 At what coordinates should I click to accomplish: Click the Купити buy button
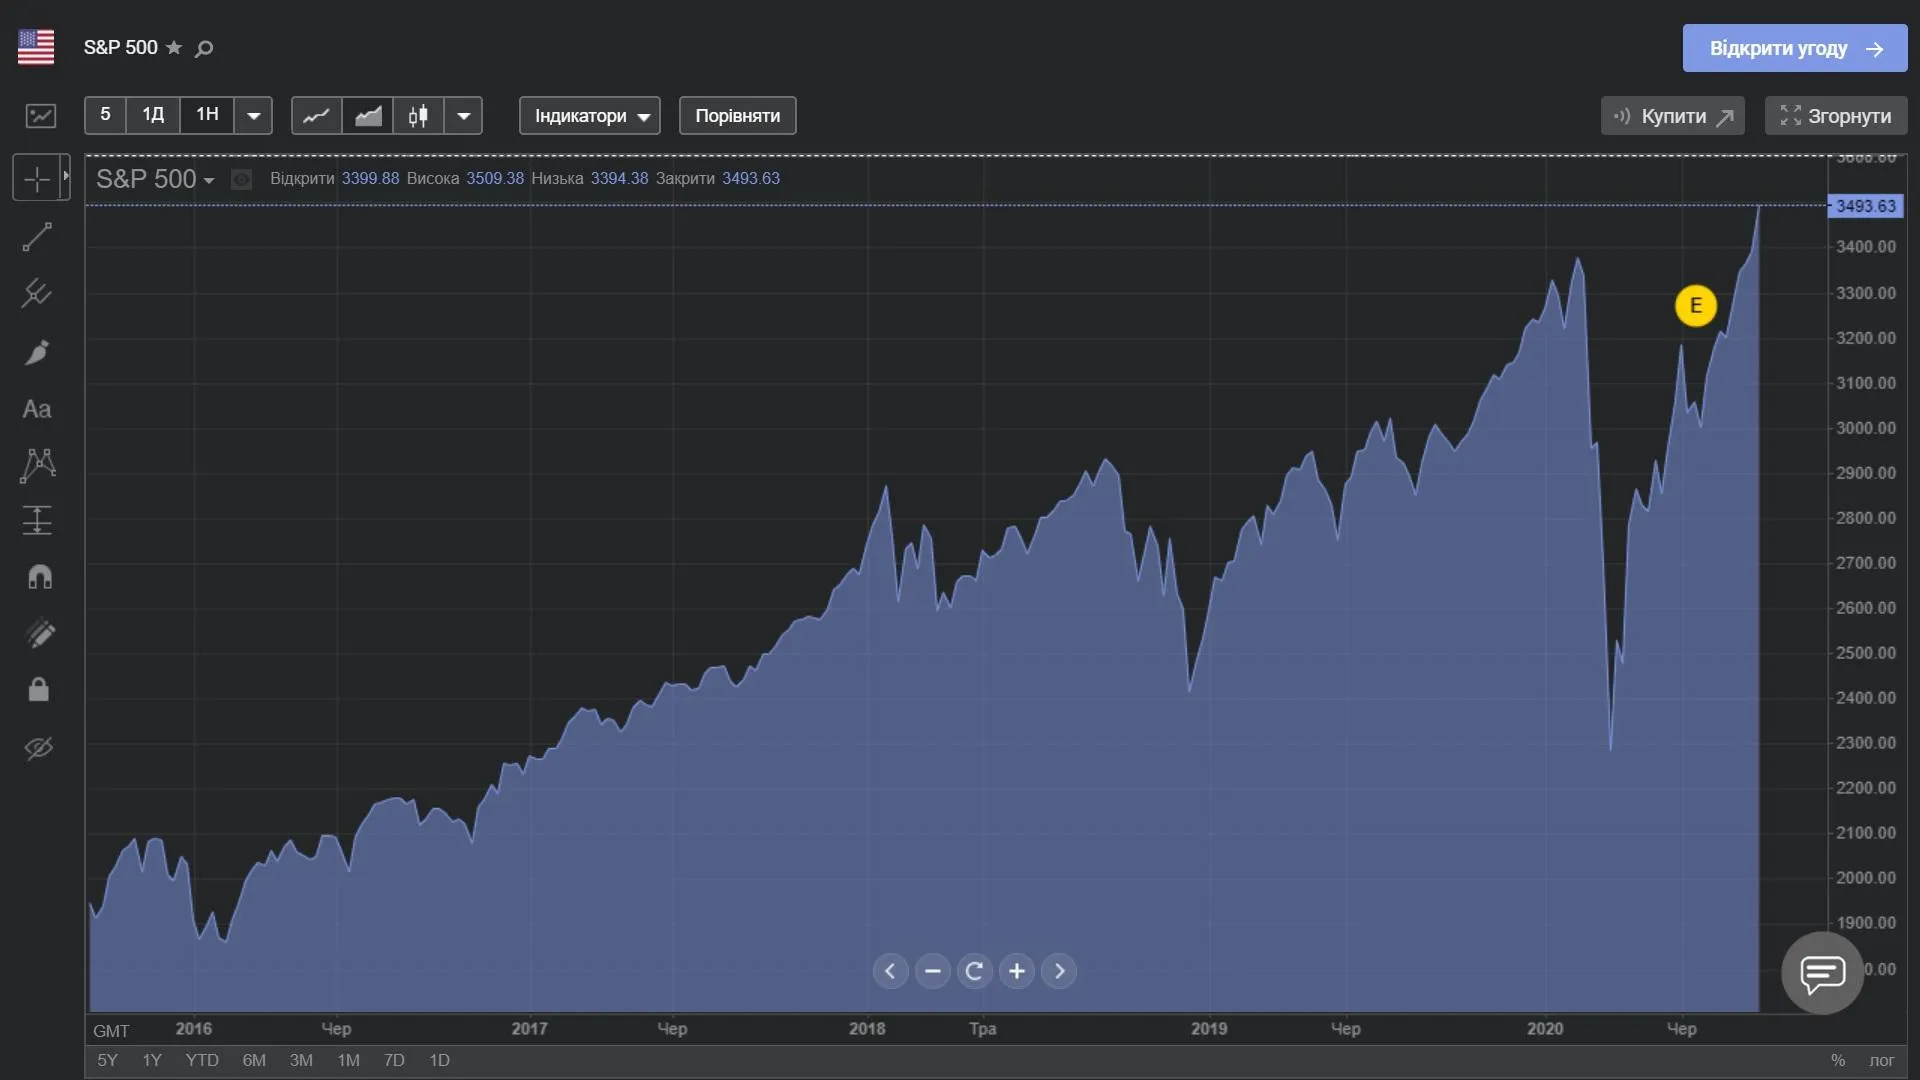1673,116
